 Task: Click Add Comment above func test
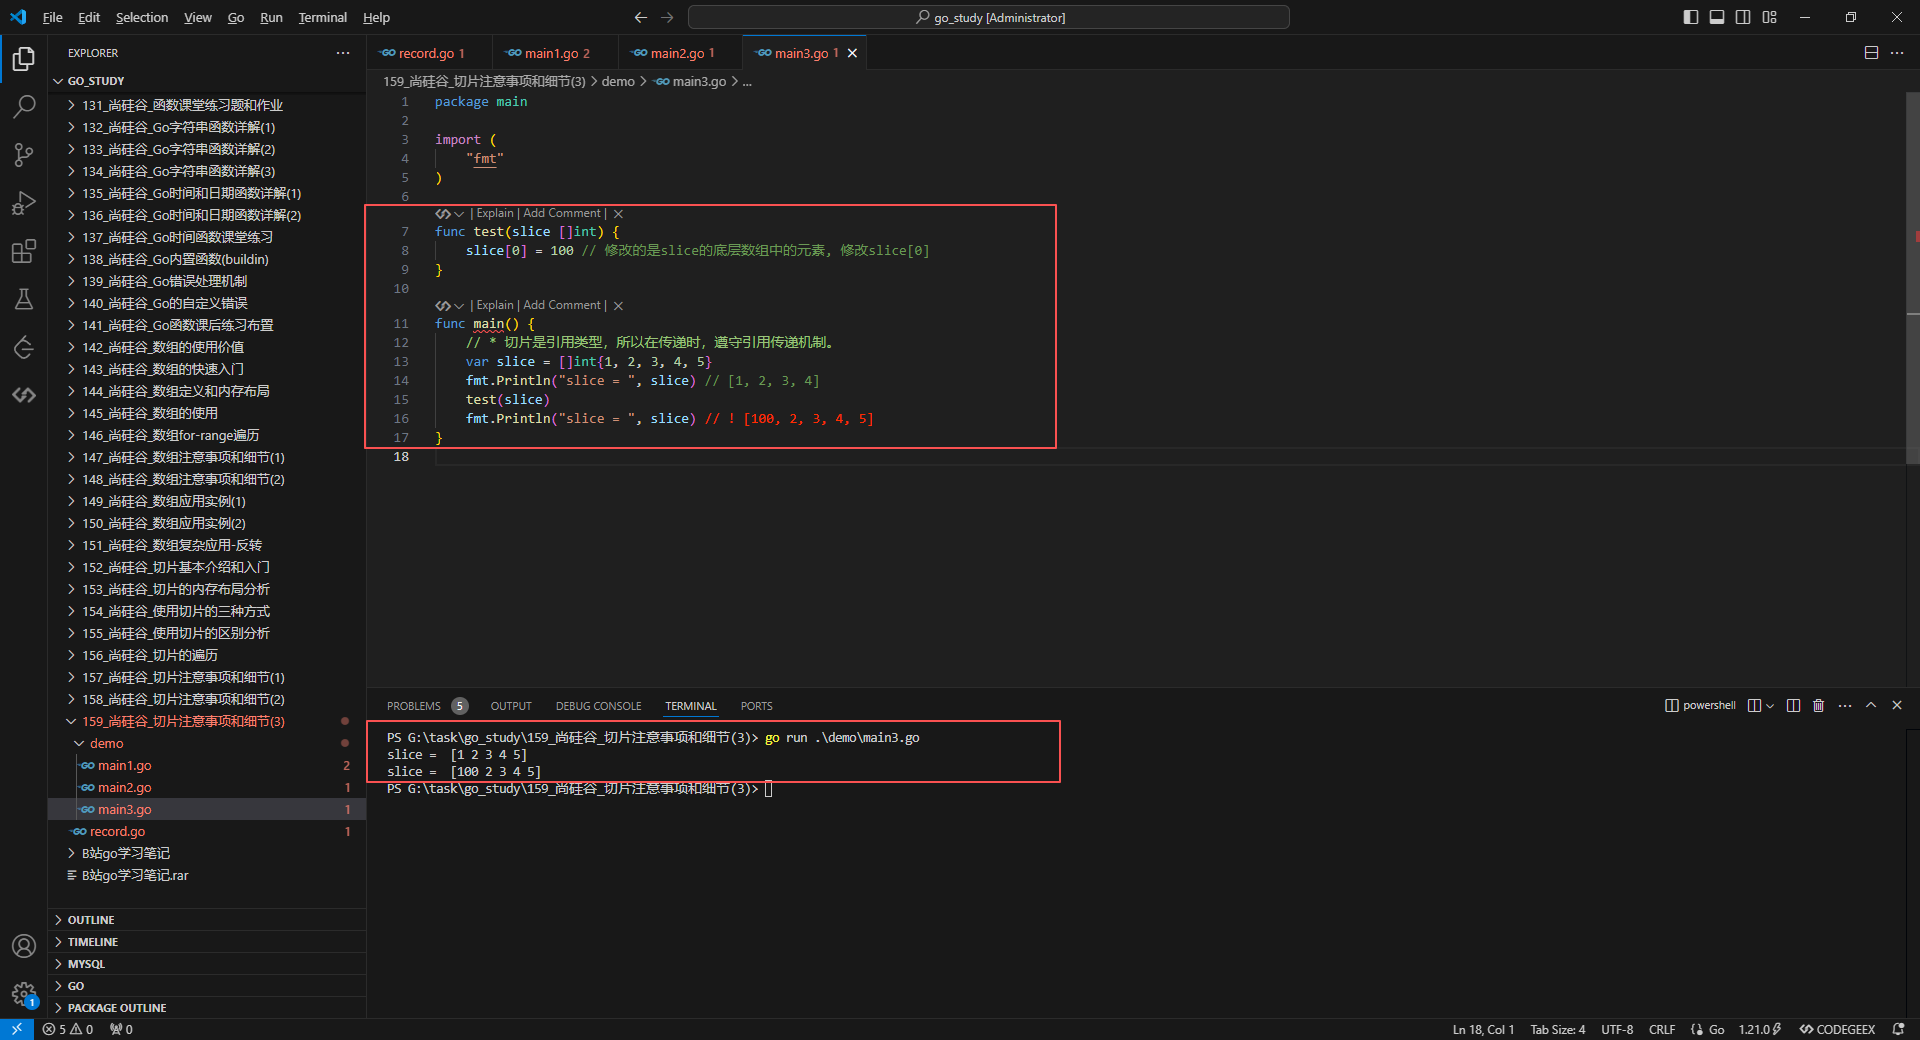[562, 213]
